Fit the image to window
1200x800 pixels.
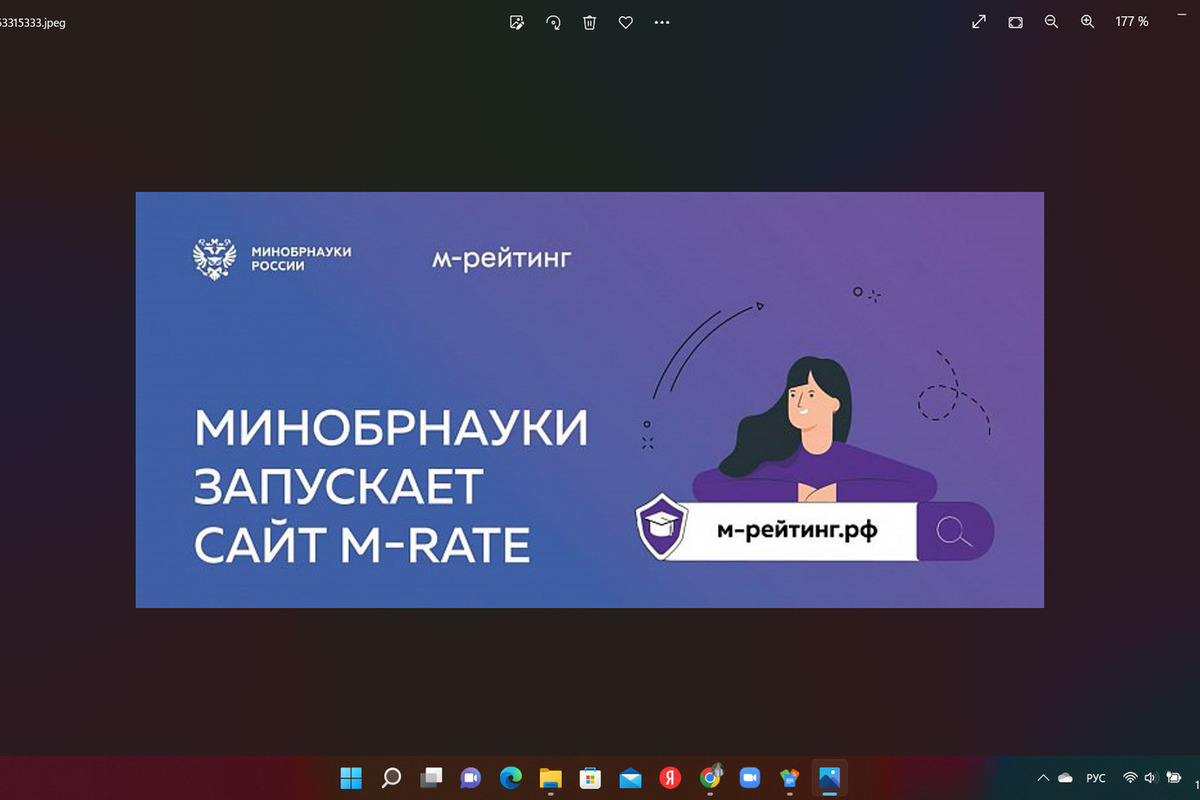(1015, 22)
